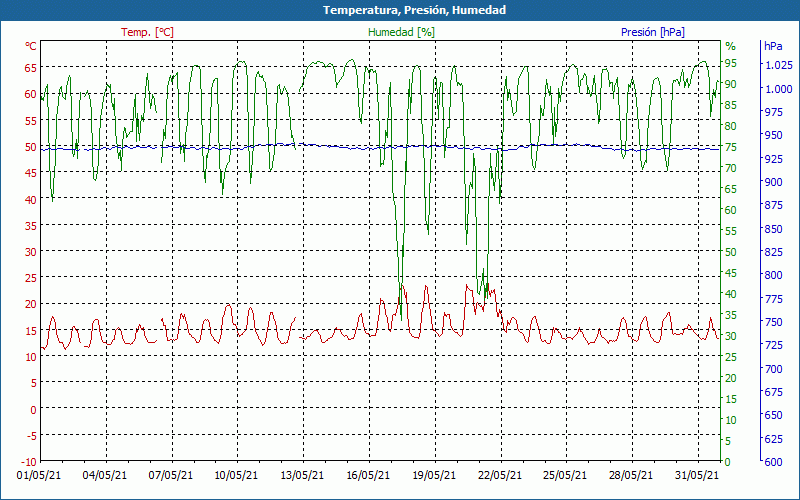Click the green humidity axis value '95'
This screenshot has width=800, height=500.
coord(731,63)
